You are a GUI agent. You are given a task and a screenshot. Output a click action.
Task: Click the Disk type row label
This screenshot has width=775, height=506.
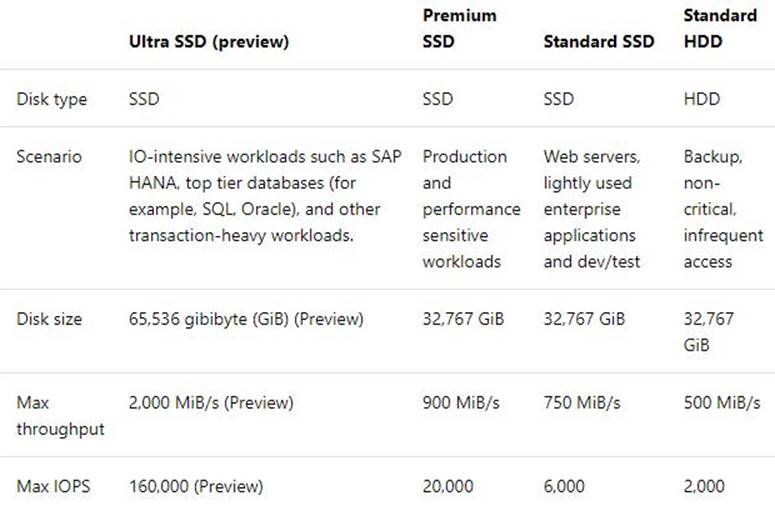click(52, 99)
